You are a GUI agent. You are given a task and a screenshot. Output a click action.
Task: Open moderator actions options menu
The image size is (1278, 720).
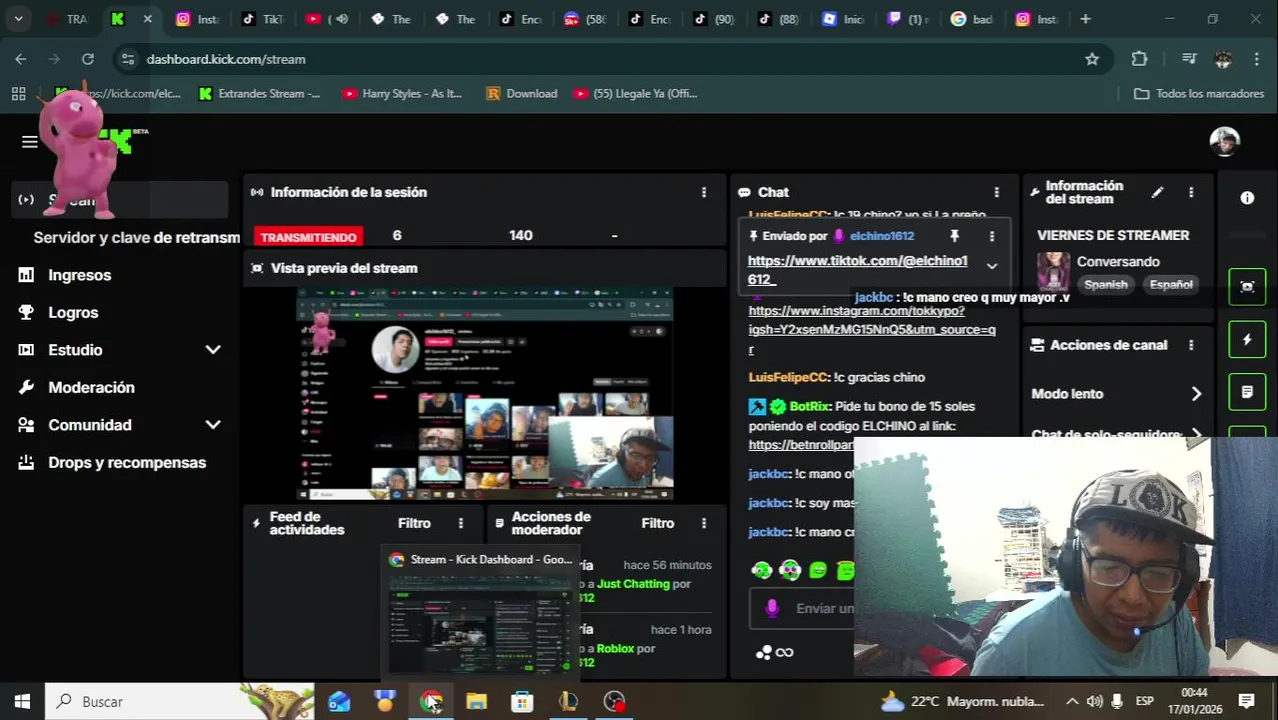(704, 523)
